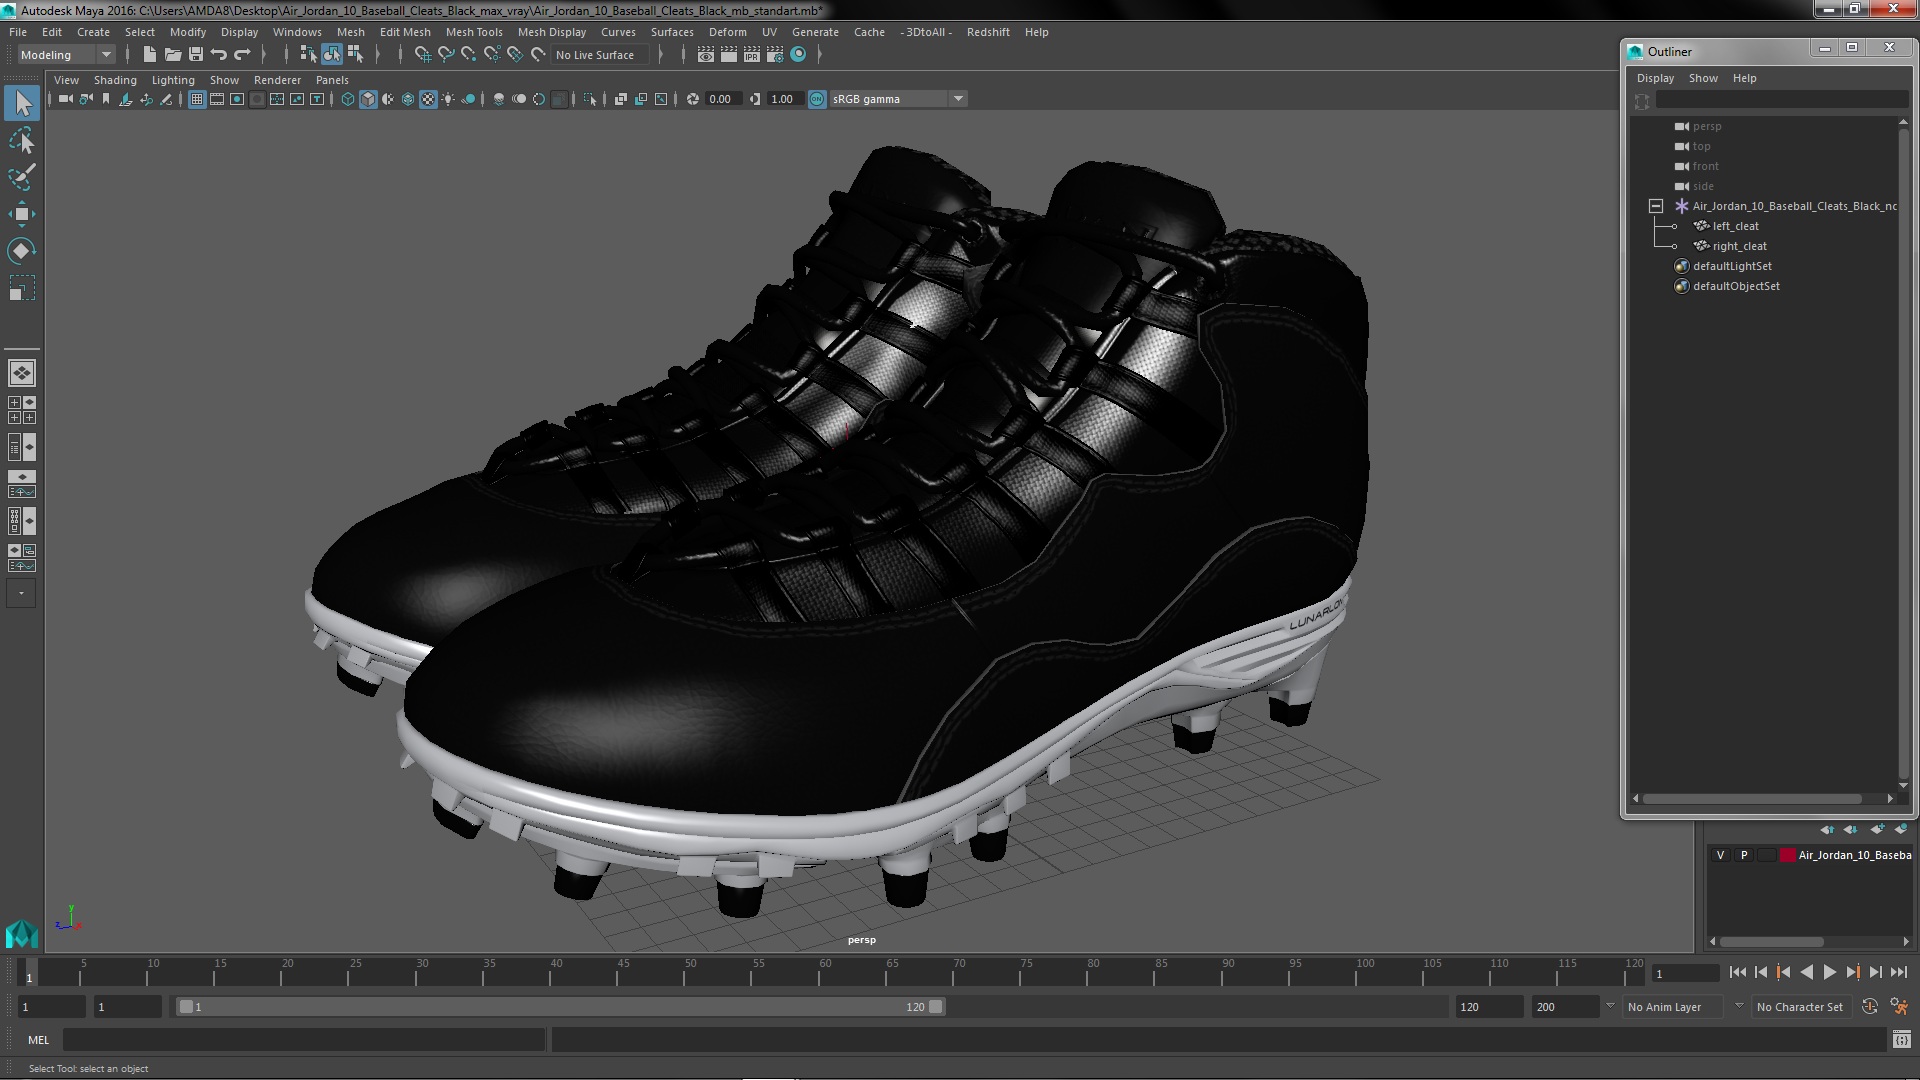Open the Render View window

click(706, 55)
